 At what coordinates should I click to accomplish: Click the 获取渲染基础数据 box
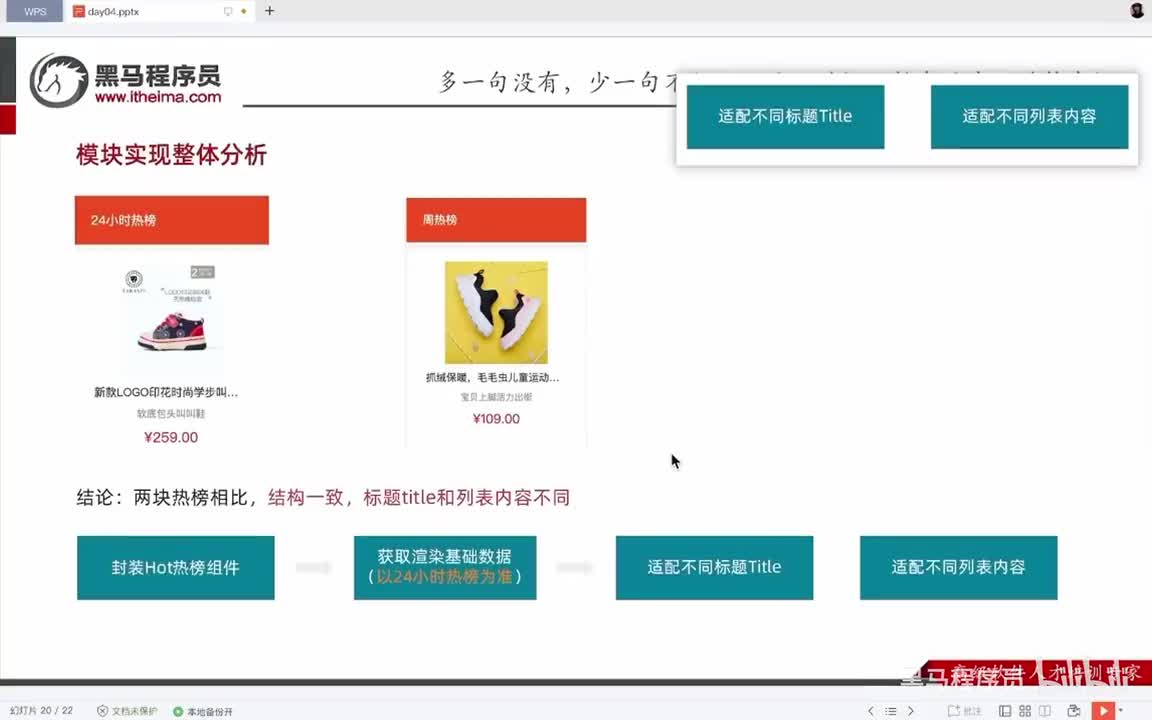point(445,567)
